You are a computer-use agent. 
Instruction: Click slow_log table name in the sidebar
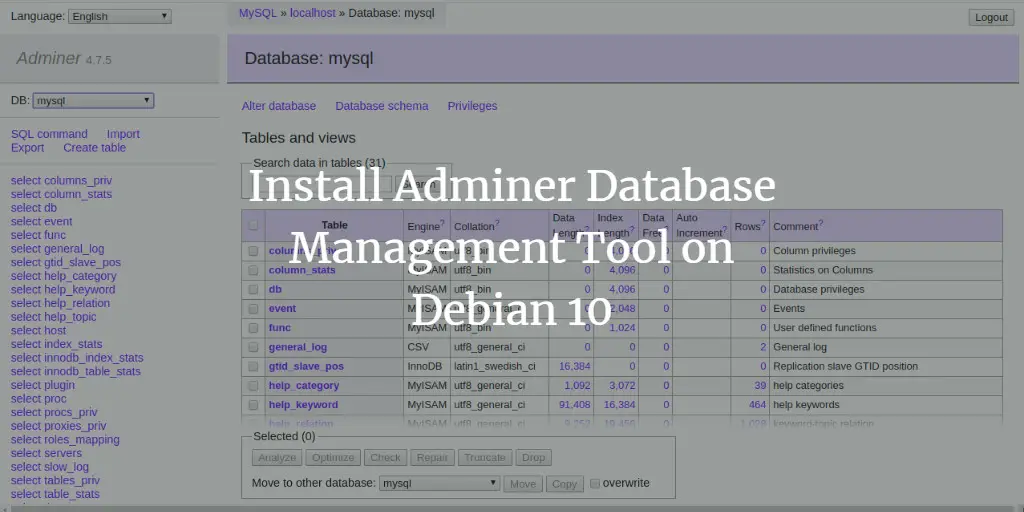point(66,467)
